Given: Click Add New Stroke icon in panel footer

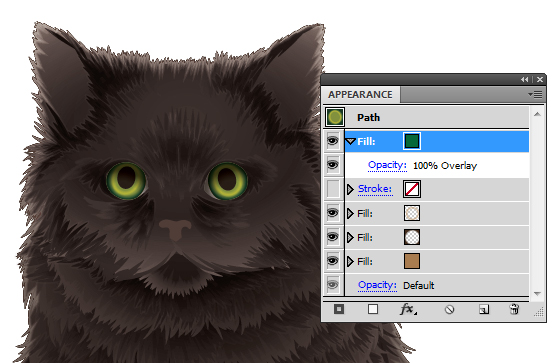Looking at the screenshot, I should [339, 309].
